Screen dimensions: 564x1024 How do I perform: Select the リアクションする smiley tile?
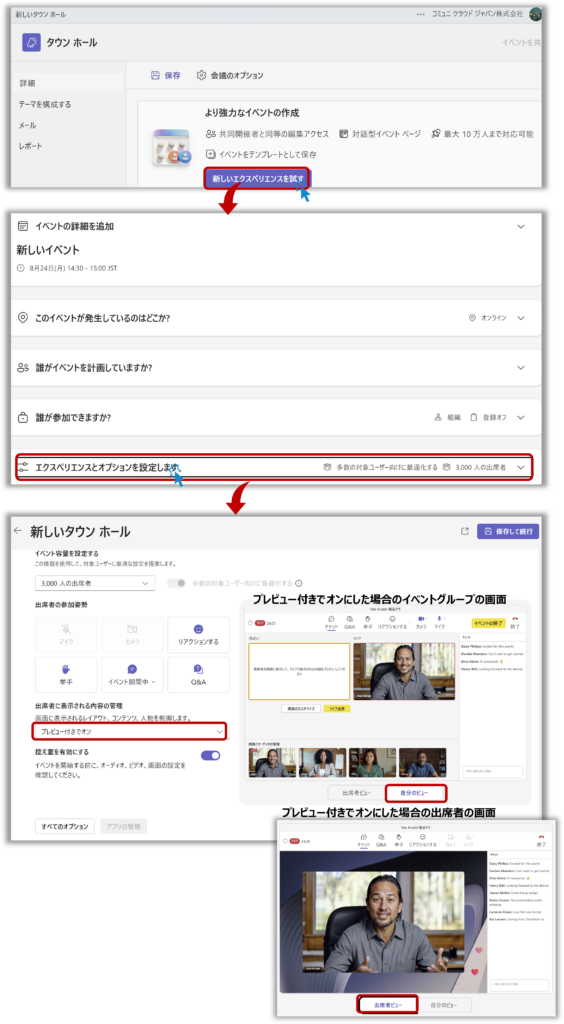(198, 635)
